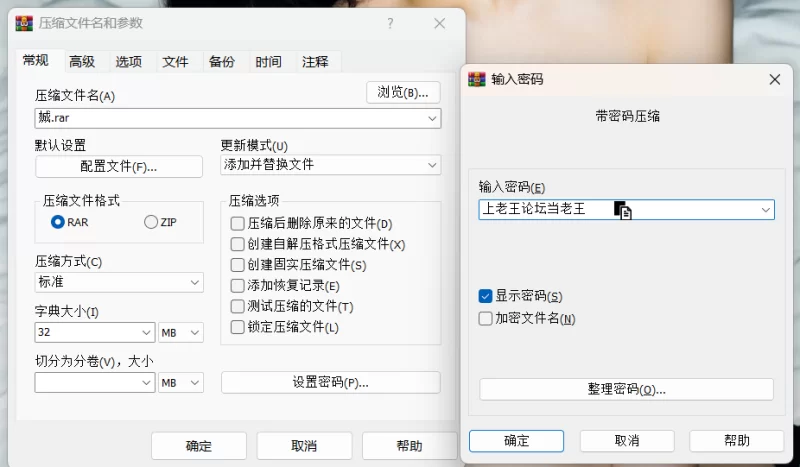The height and width of the screenshot is (467, 800).
Task: Click 确定 in the archive parameters dialog
Action: tap(199, 446)
